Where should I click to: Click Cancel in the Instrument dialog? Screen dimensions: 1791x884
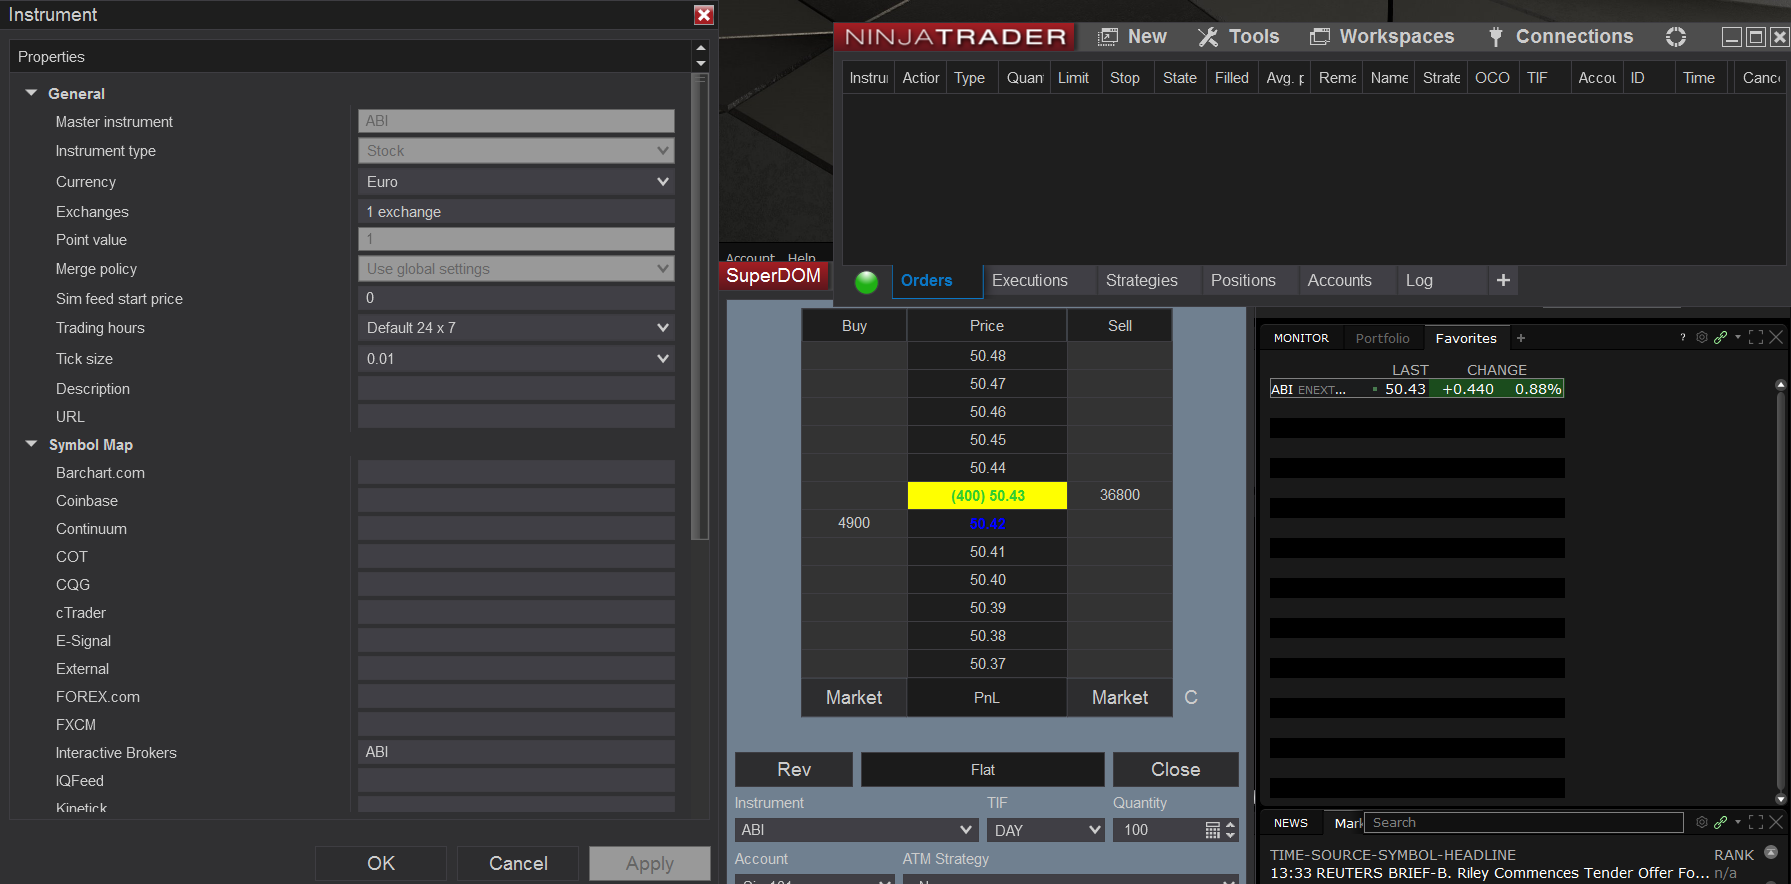tap(518, 863)
